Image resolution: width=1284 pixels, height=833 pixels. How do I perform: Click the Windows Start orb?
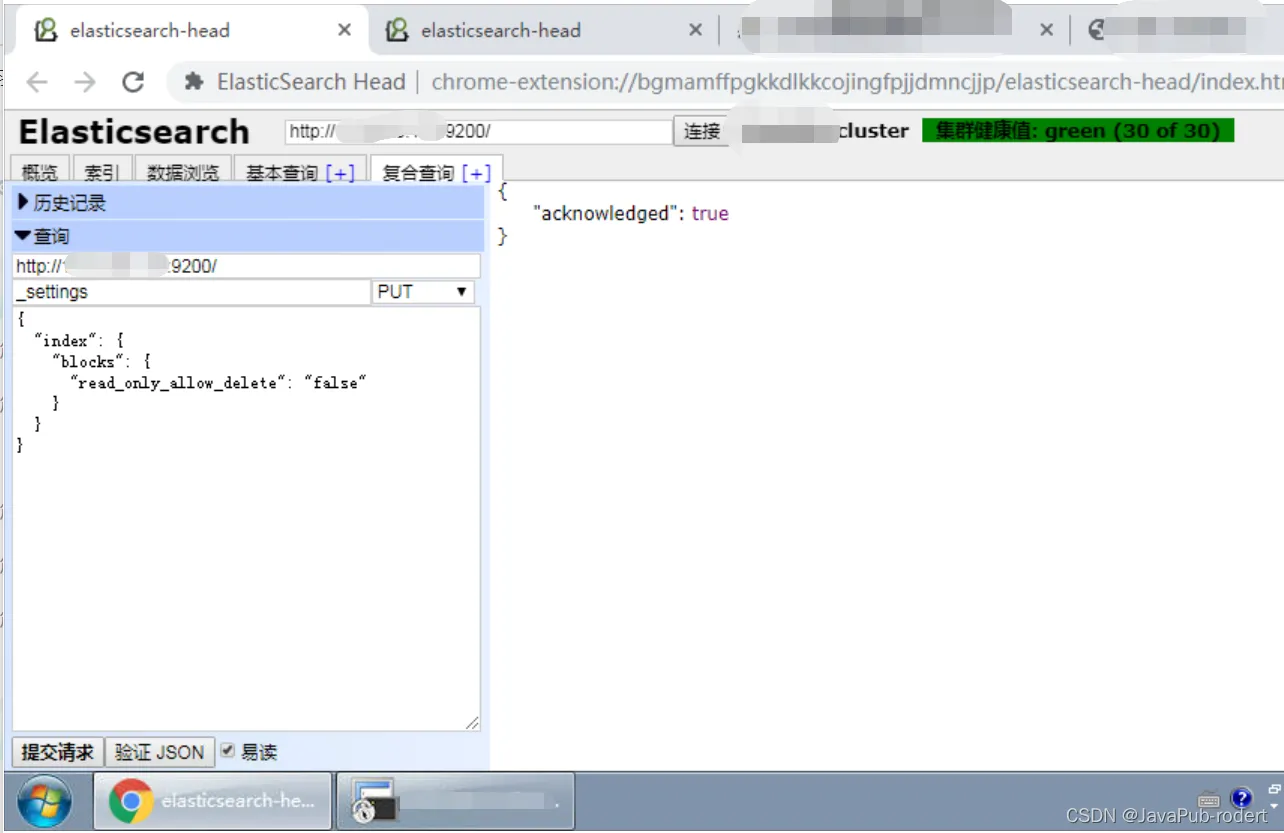[45, 801]
